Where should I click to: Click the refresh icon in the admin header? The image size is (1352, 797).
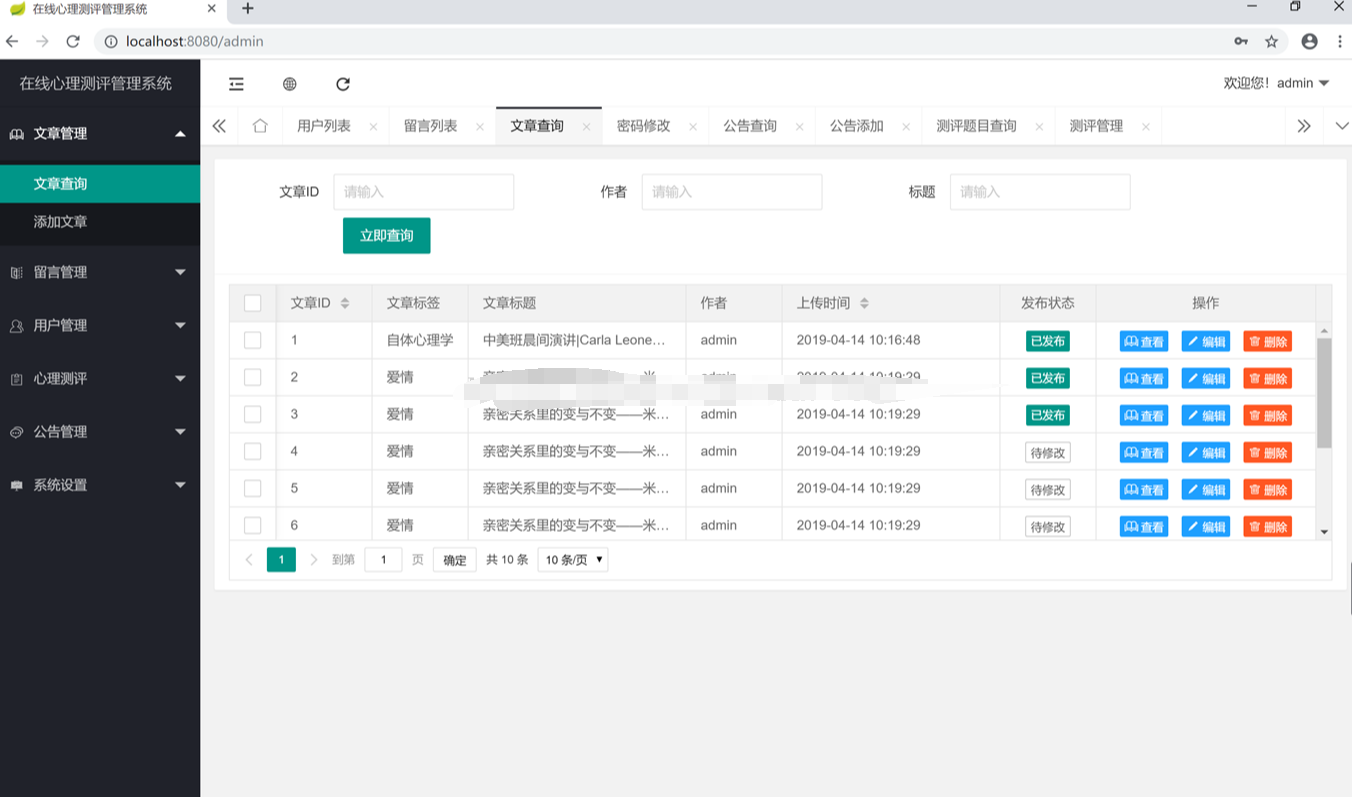click(x=343, y=84)
